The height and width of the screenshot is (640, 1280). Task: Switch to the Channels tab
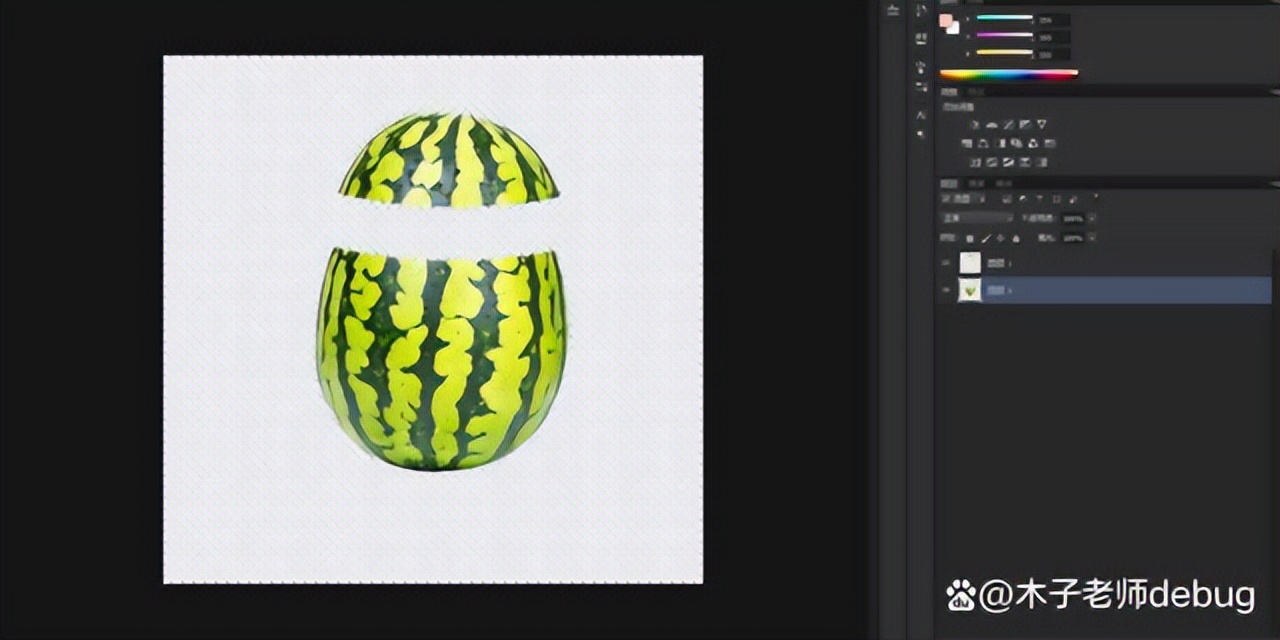coord(976,184)
